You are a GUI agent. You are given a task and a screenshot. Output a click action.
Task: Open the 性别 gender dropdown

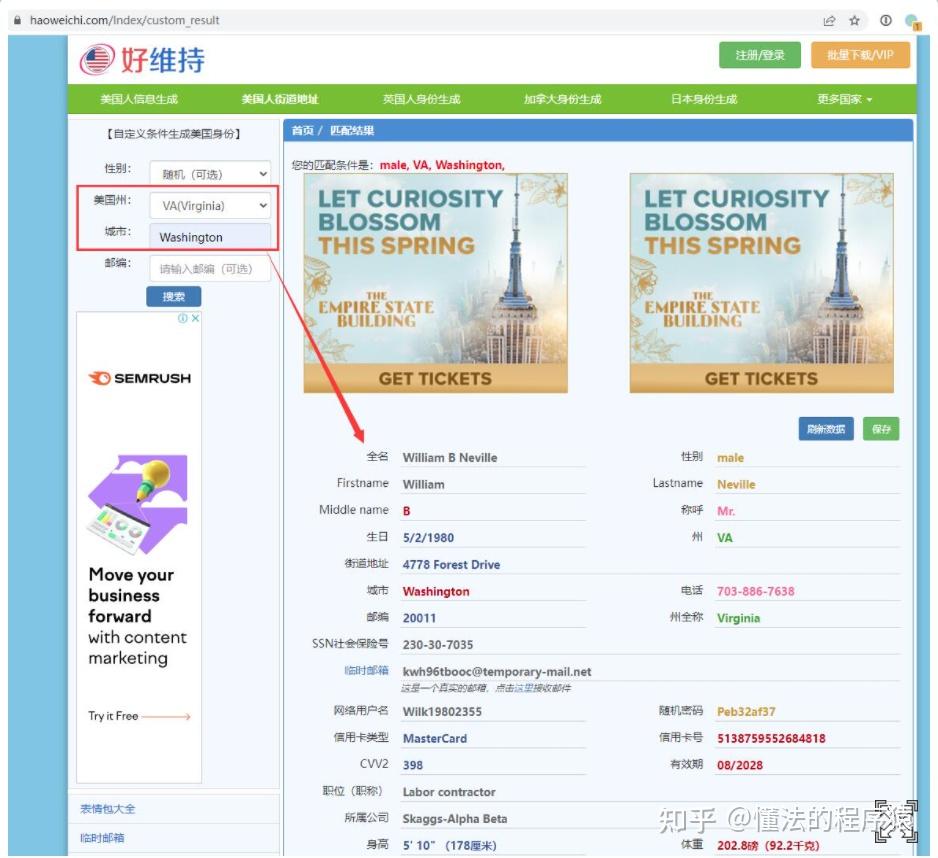209,172
